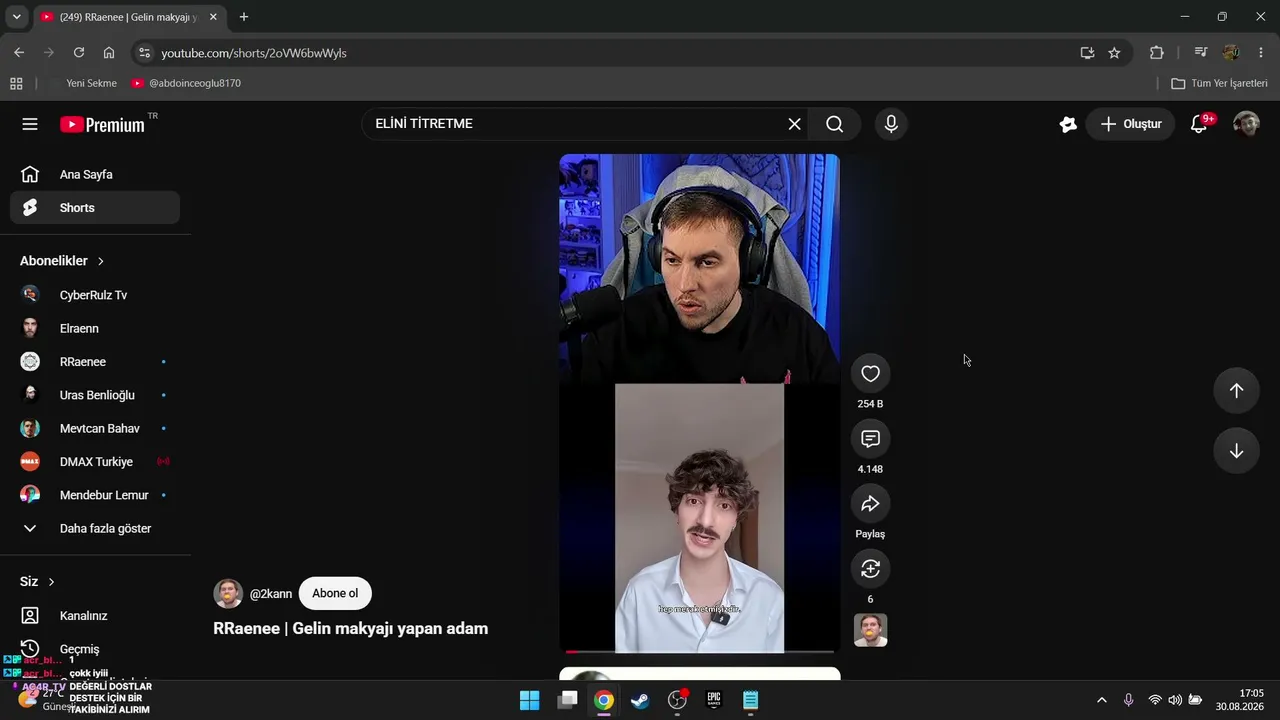Open the volume control in system tray
This screenshot has height=720, width=1280.
tap(1175, 700)
